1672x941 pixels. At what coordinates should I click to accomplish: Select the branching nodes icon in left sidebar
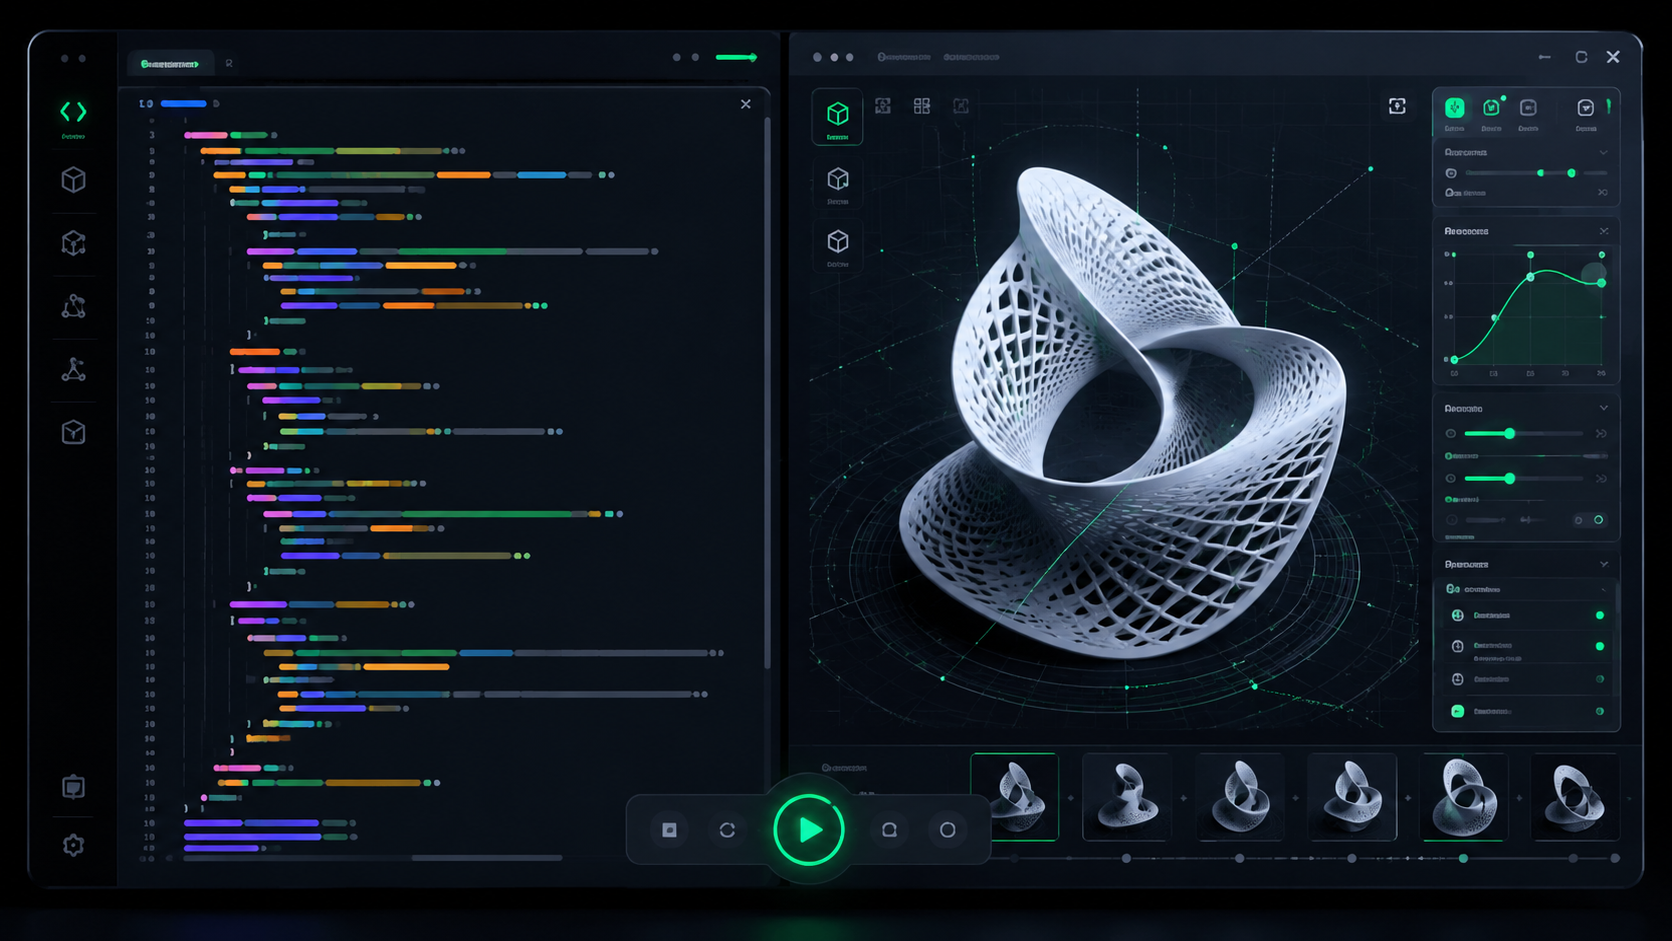(x=73, y=369)
